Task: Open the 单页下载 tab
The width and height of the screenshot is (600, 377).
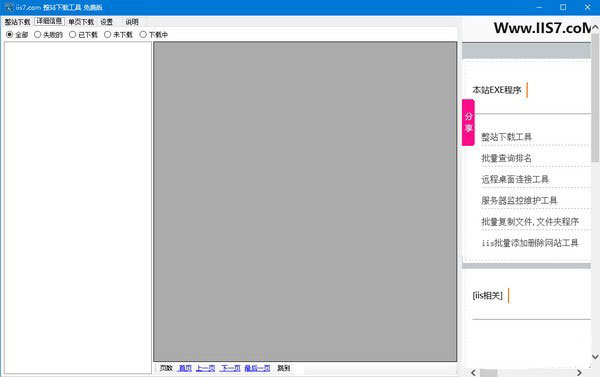Action: [81, 22]
